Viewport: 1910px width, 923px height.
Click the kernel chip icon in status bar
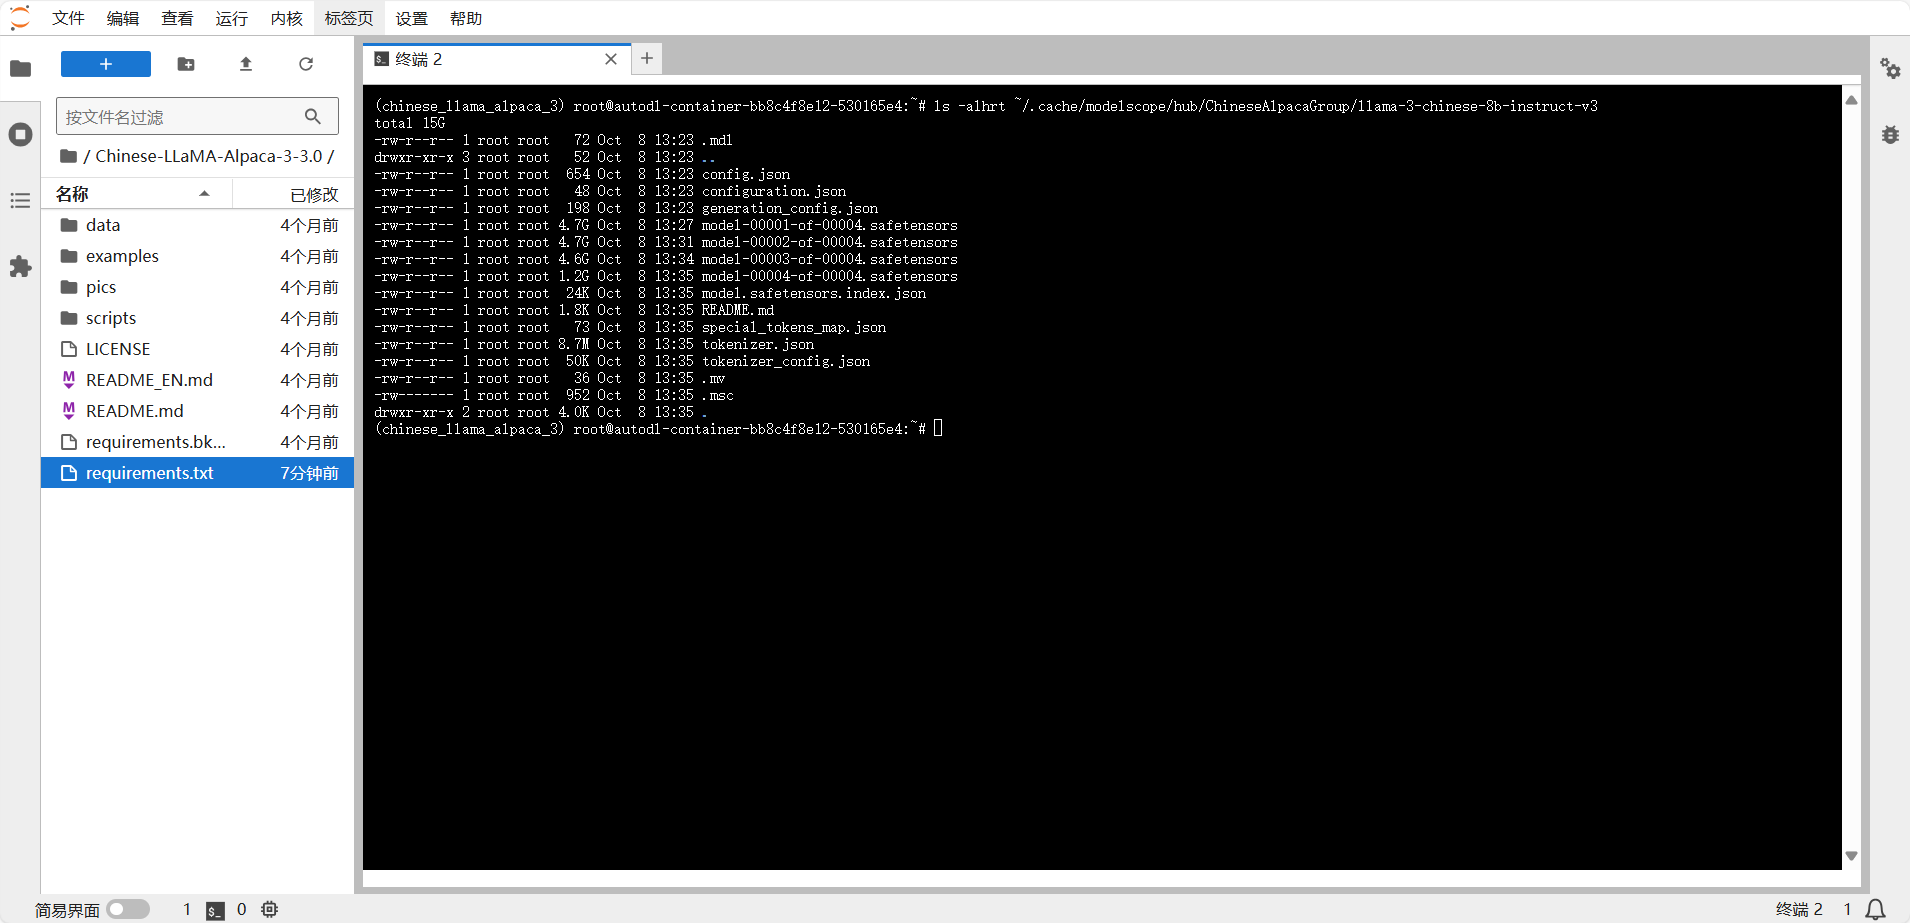(270, 910)
